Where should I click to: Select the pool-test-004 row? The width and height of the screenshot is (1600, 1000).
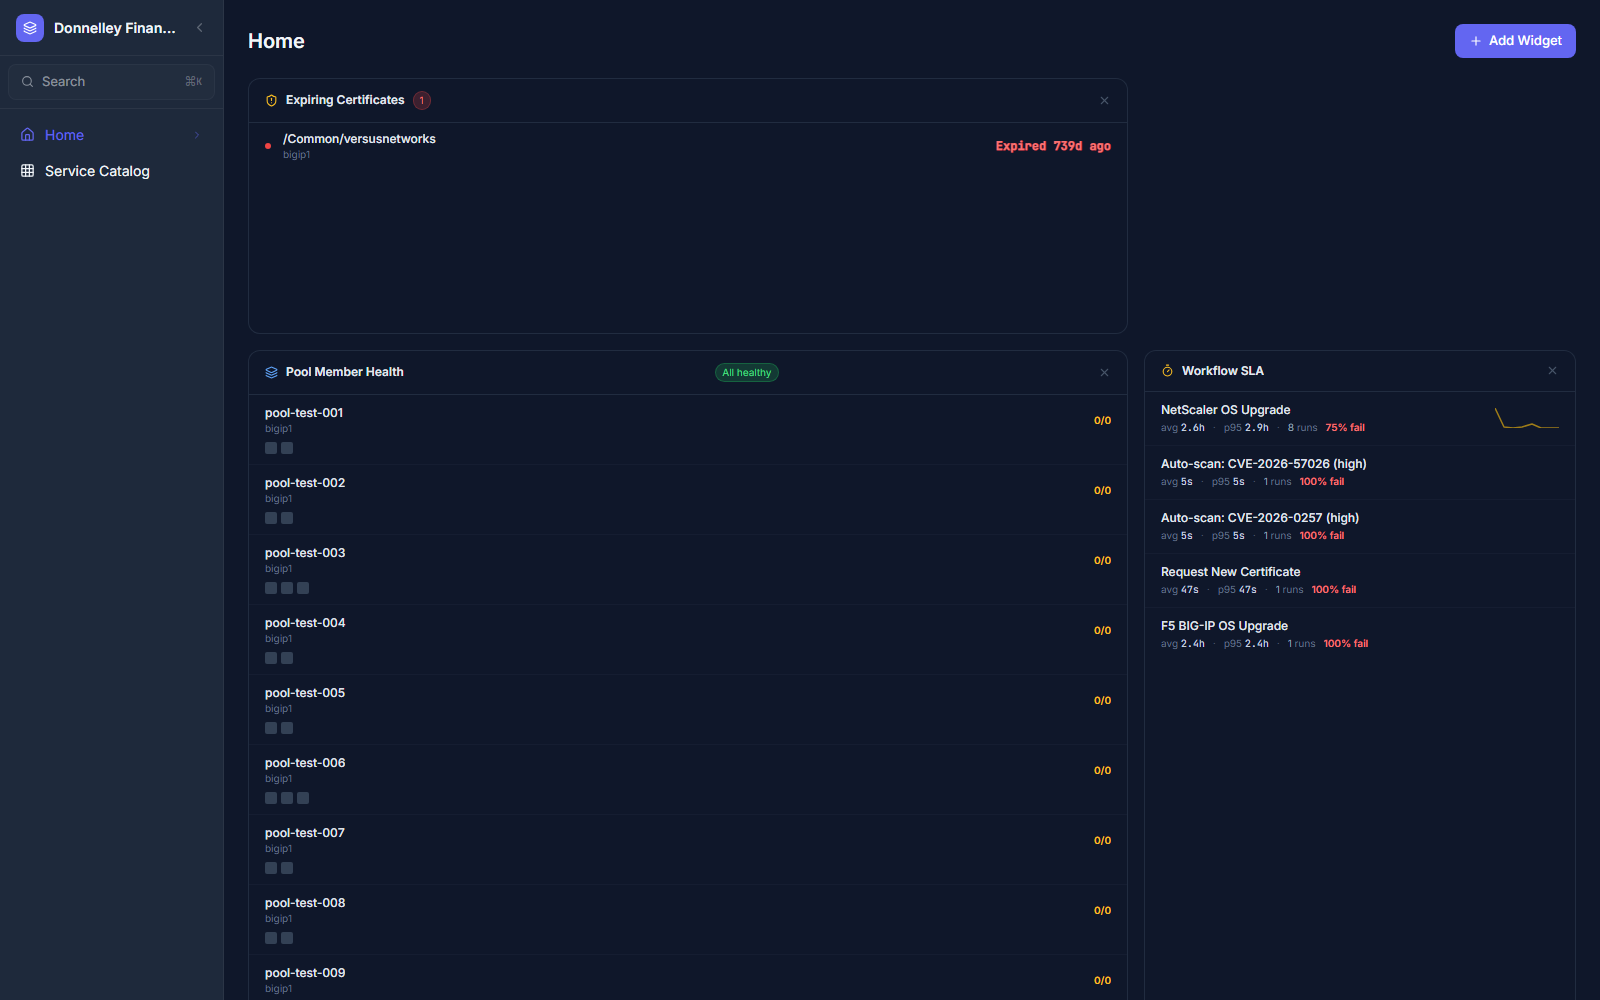688,640
